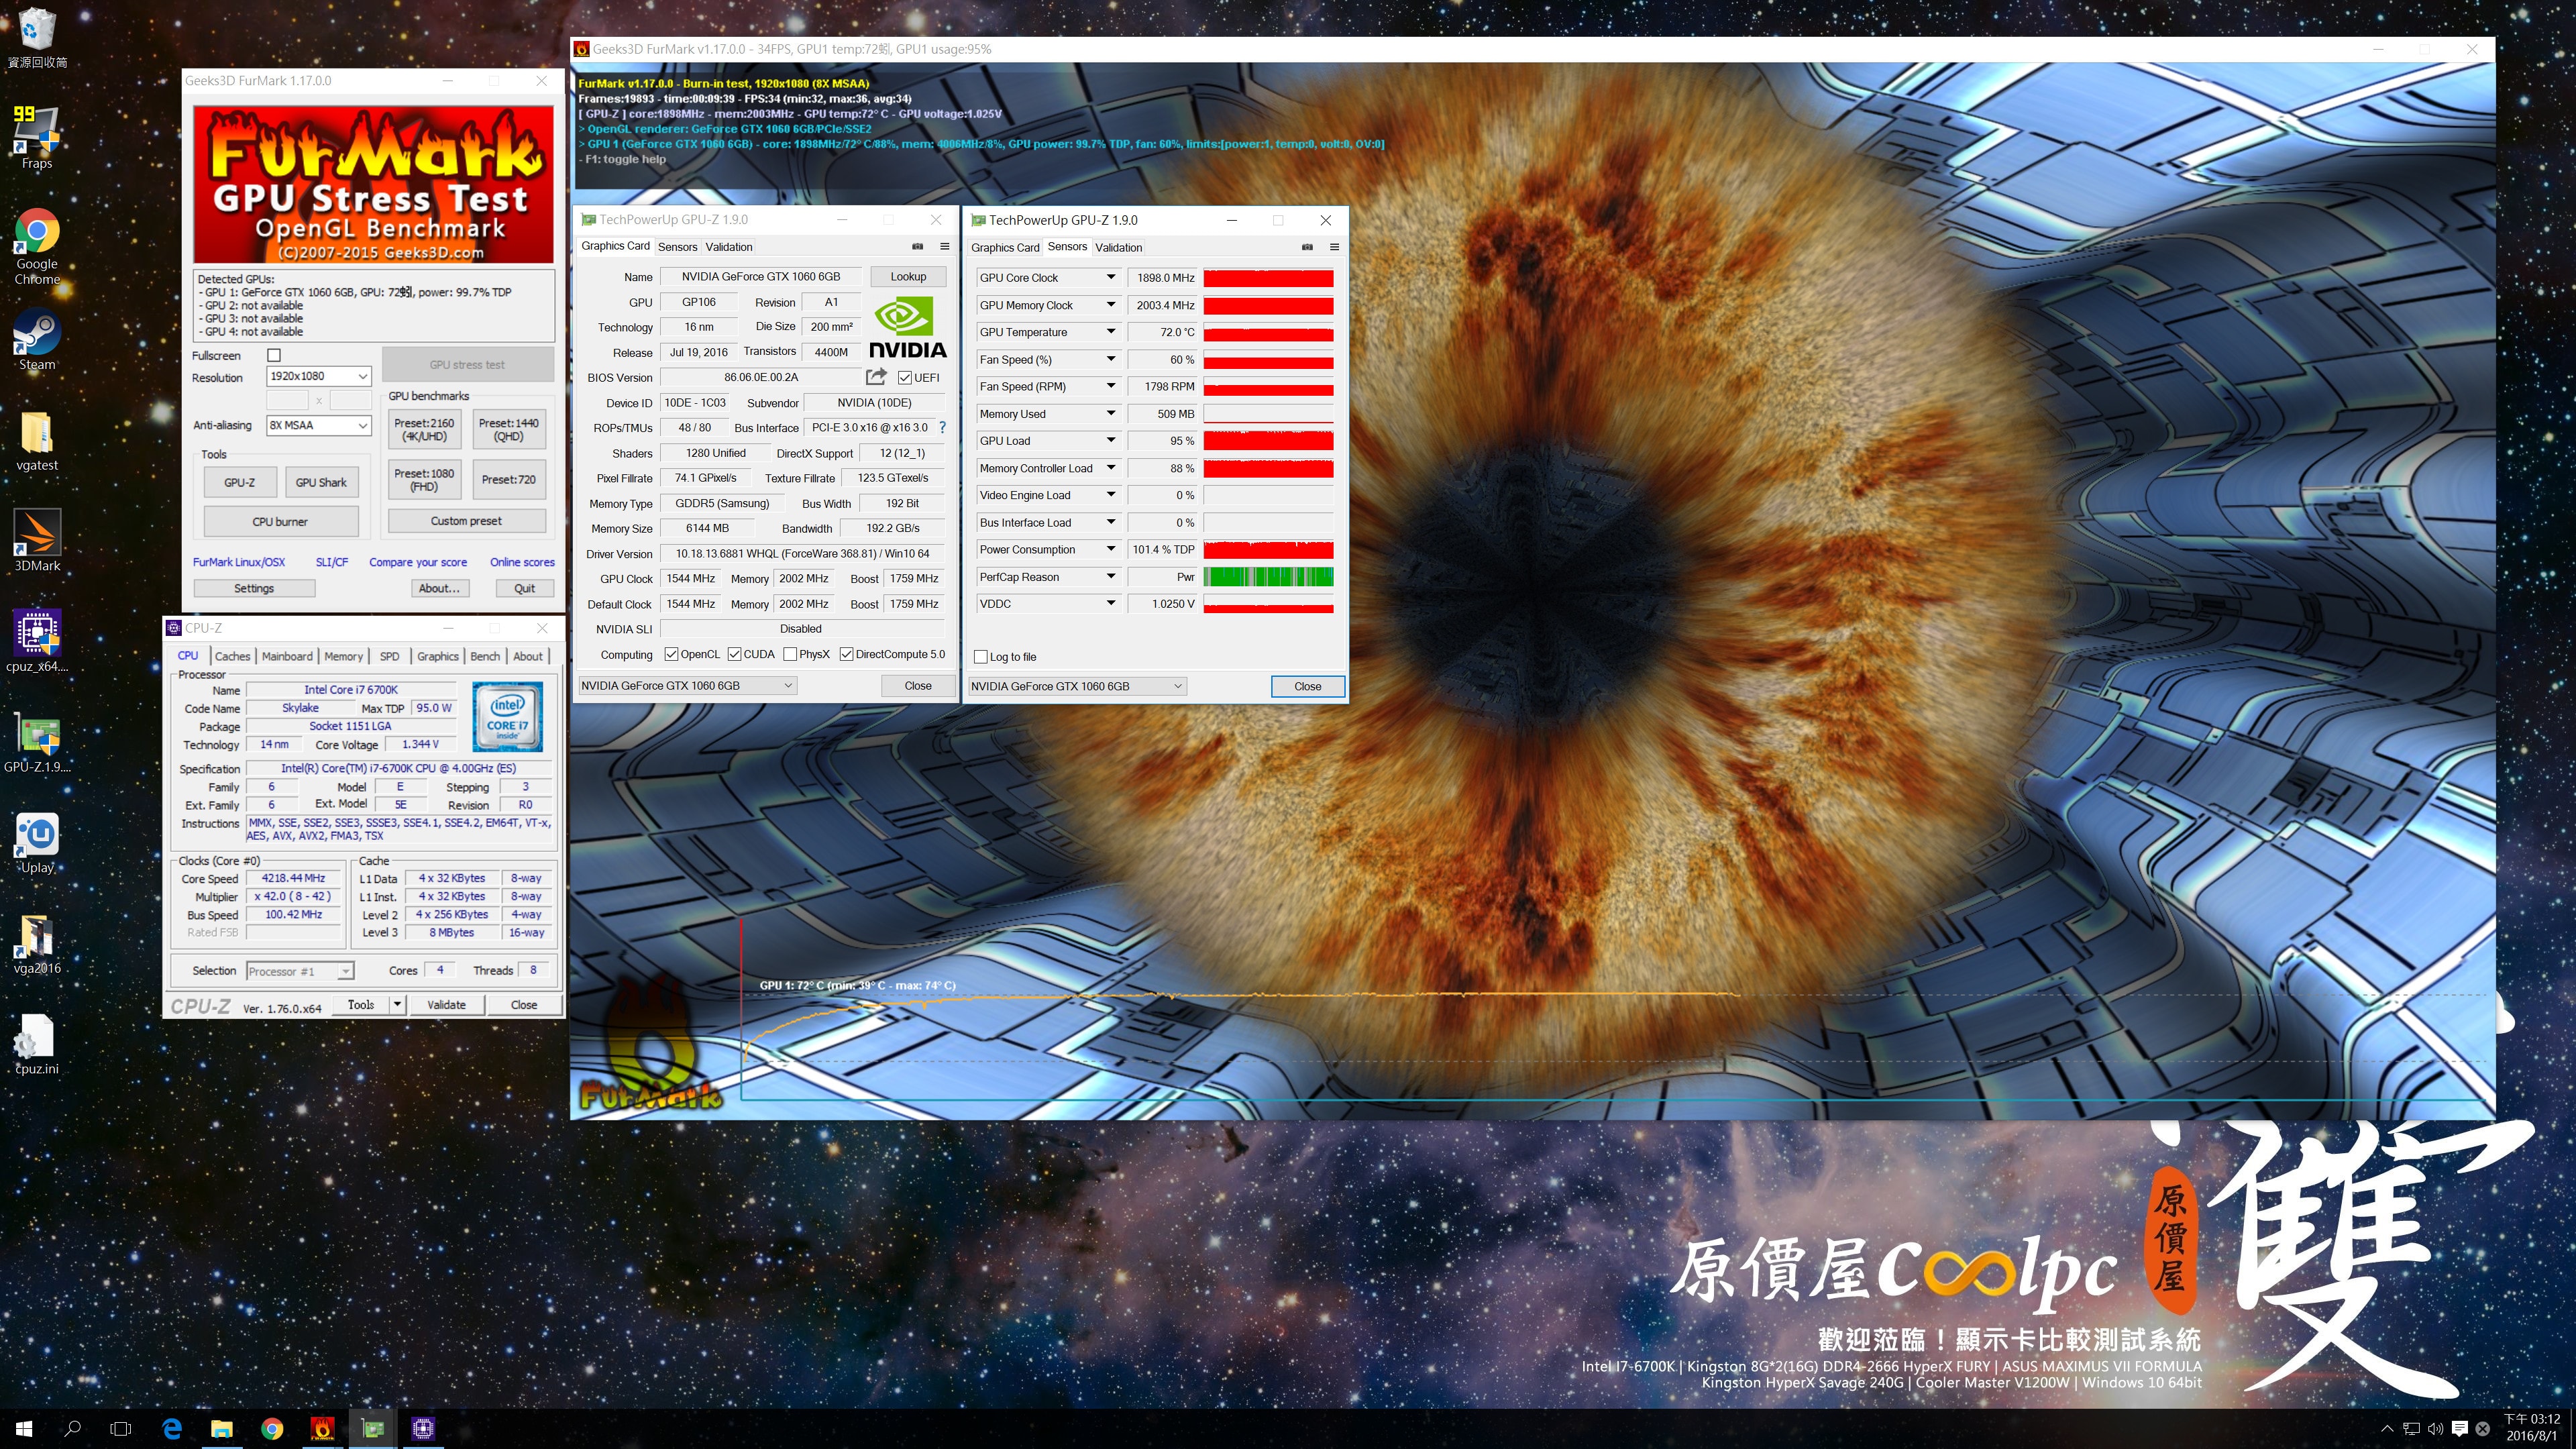Open the action center notification icon

tap(2459, 1428)
